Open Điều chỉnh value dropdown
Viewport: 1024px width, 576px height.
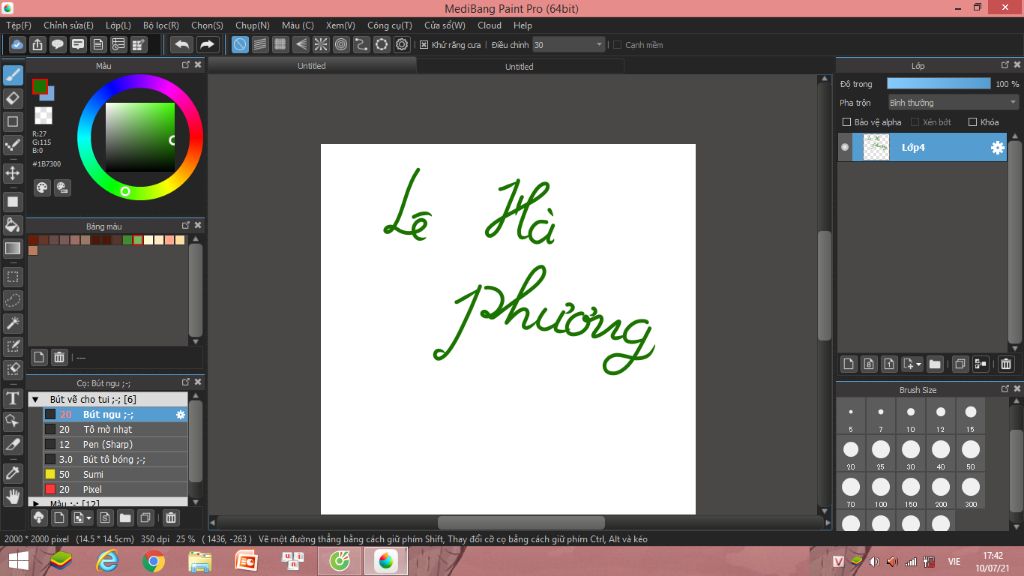tap(599, 44)
